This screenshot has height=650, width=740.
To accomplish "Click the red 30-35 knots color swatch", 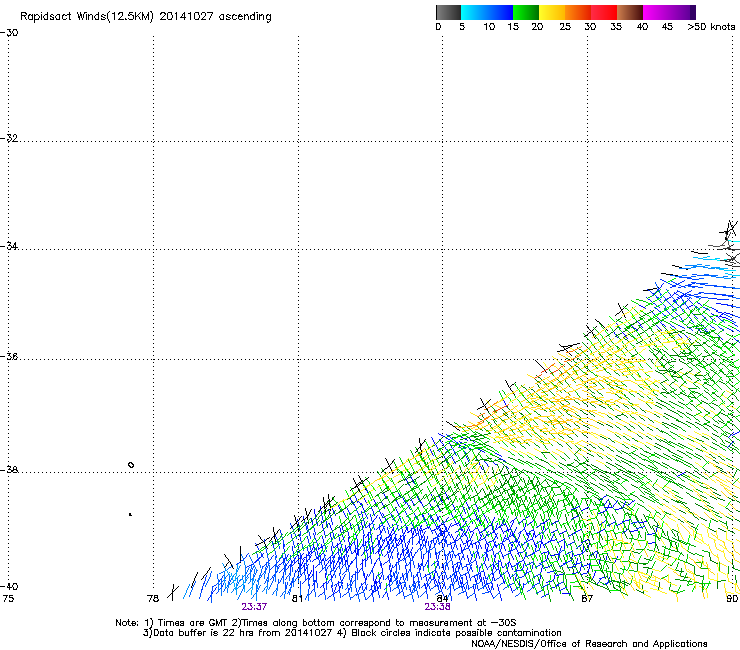I will (604, 12).
